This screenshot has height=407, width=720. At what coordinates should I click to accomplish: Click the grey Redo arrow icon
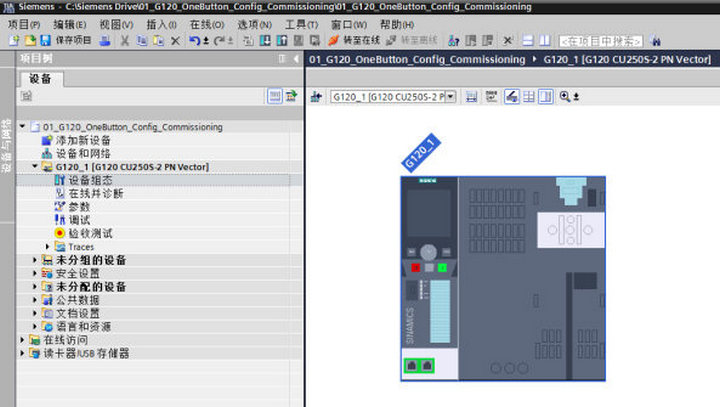[219, 41]
